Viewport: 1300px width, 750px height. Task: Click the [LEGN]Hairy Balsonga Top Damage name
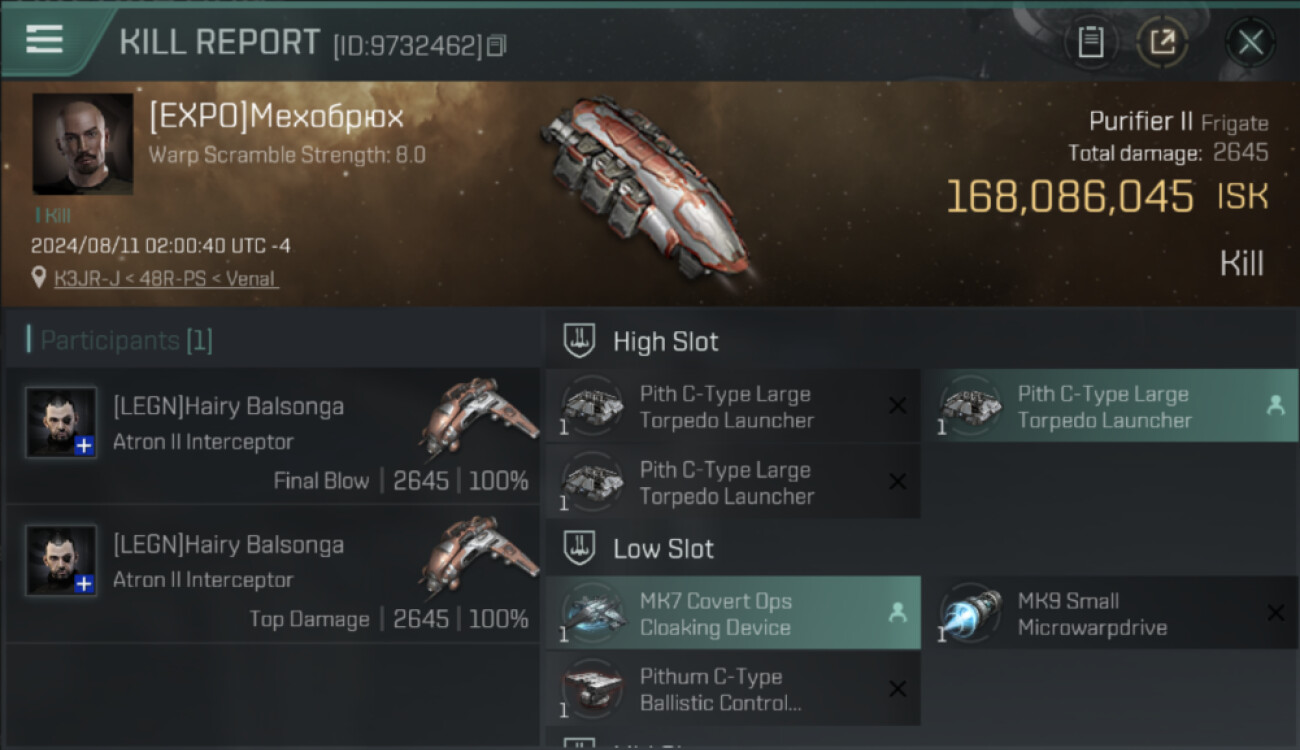pyautogui.click(x=228, y=545)
